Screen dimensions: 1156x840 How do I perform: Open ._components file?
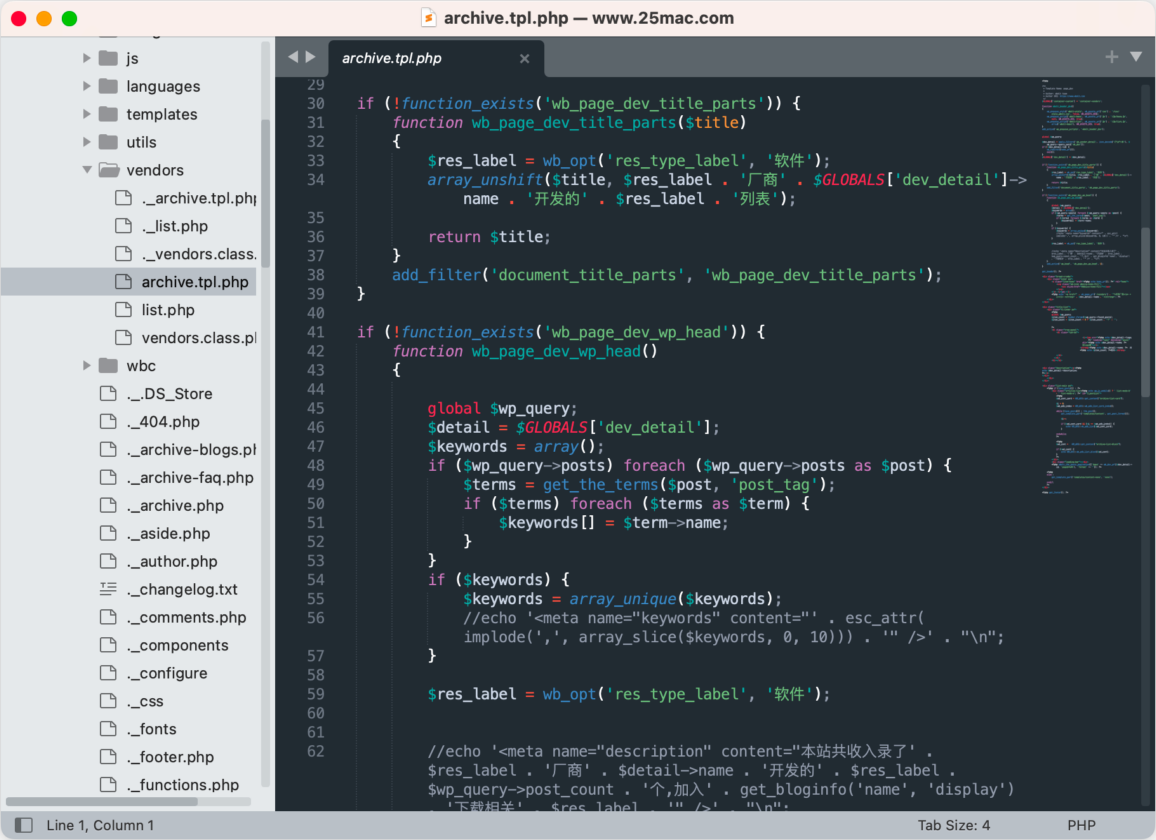pos(177,645)
